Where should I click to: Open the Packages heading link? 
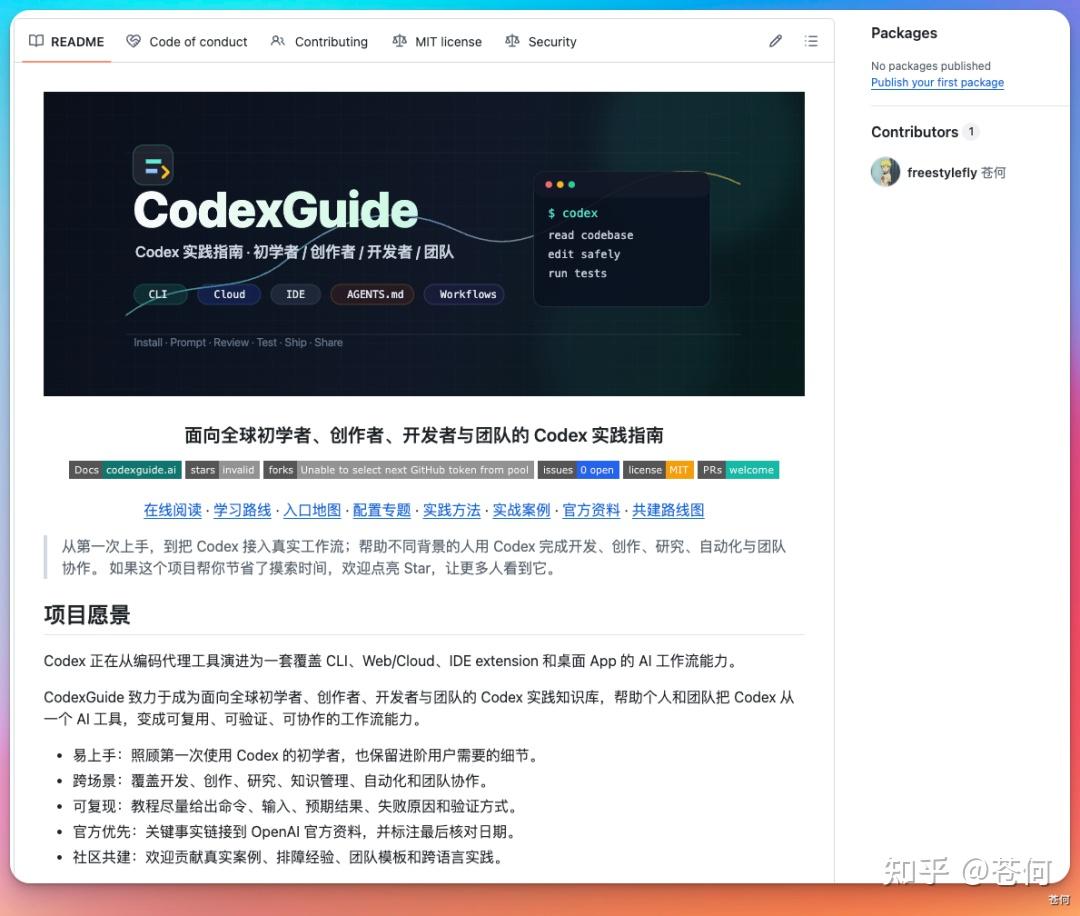pyautogui.click(x=904, y=33)
